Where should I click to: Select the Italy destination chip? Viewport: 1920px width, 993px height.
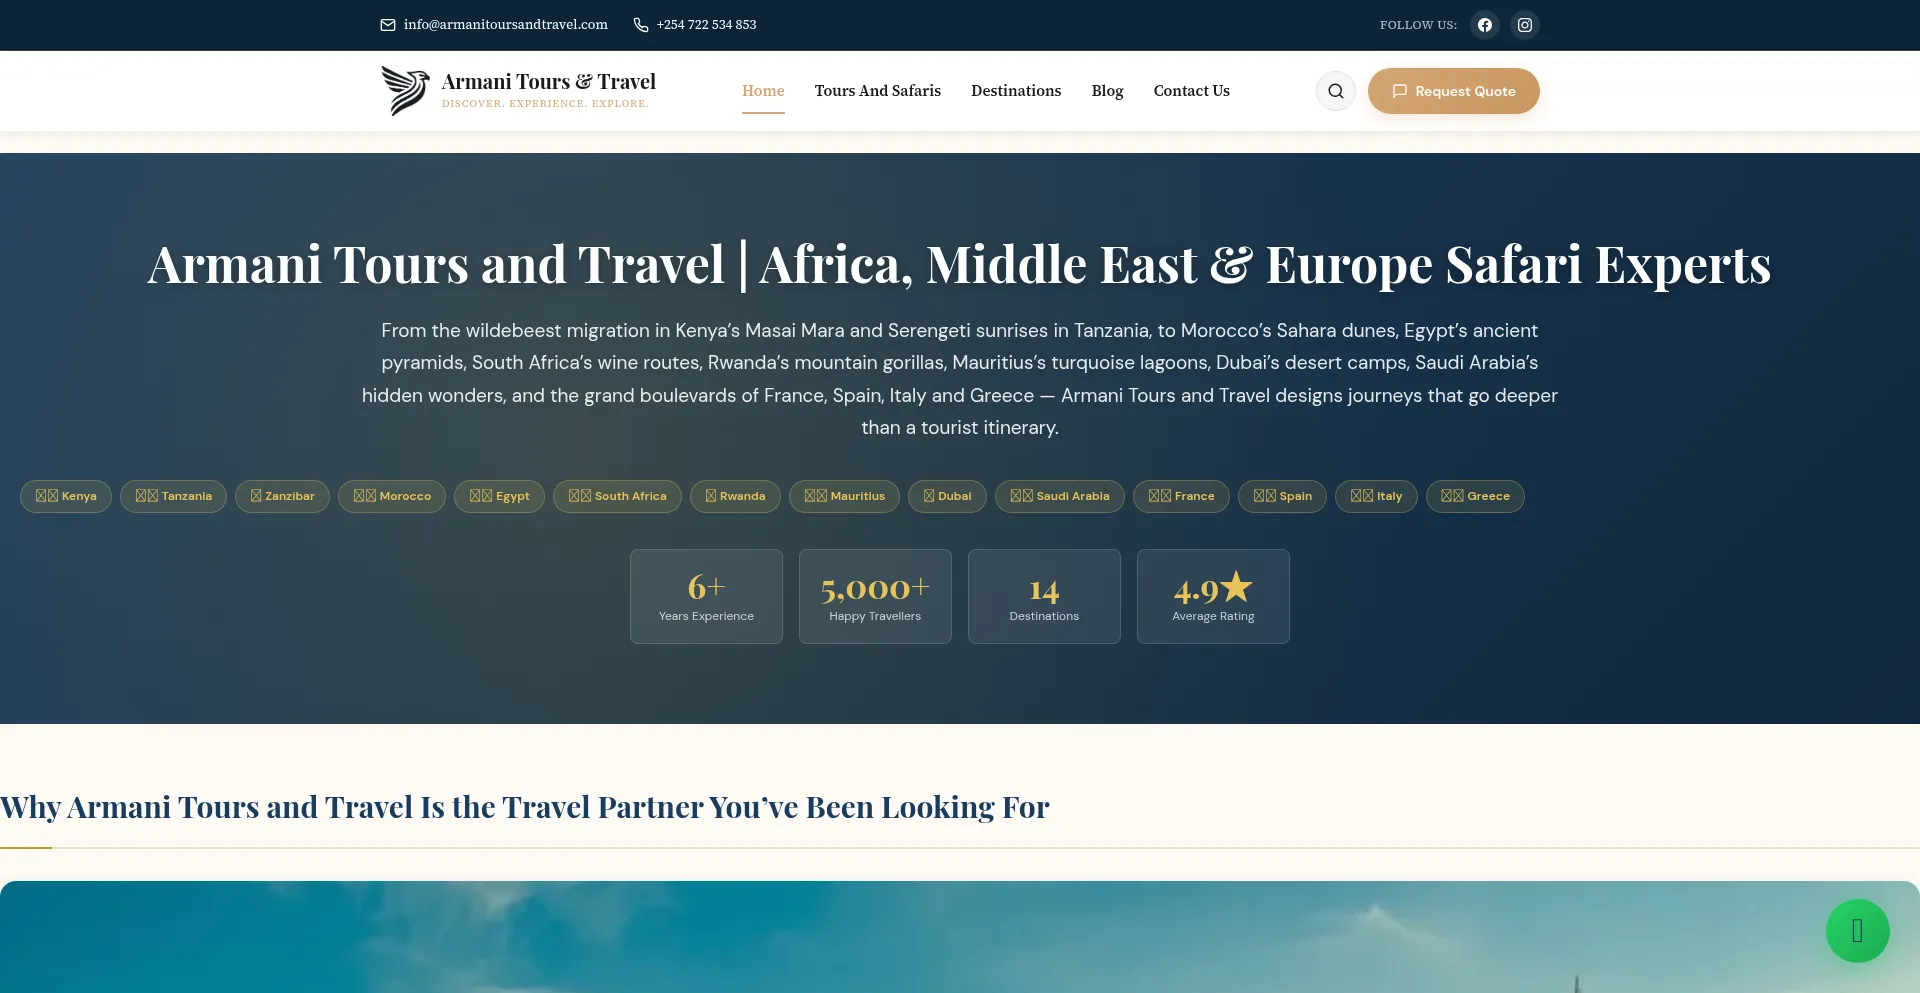coord(1376,496)
